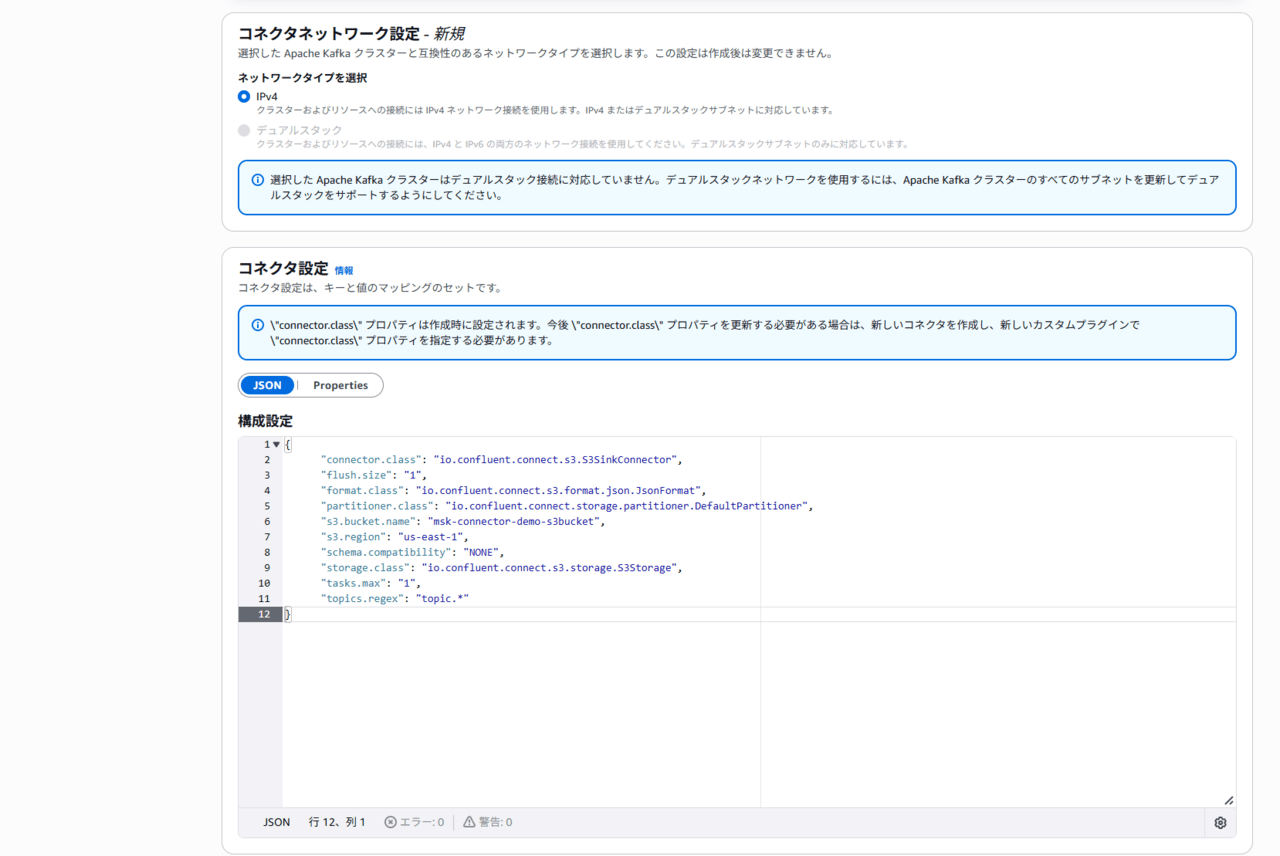The height and width of the screenshot is (856, 1280).
Task: Switch to the JSON config view
Action: pos(267,385)
